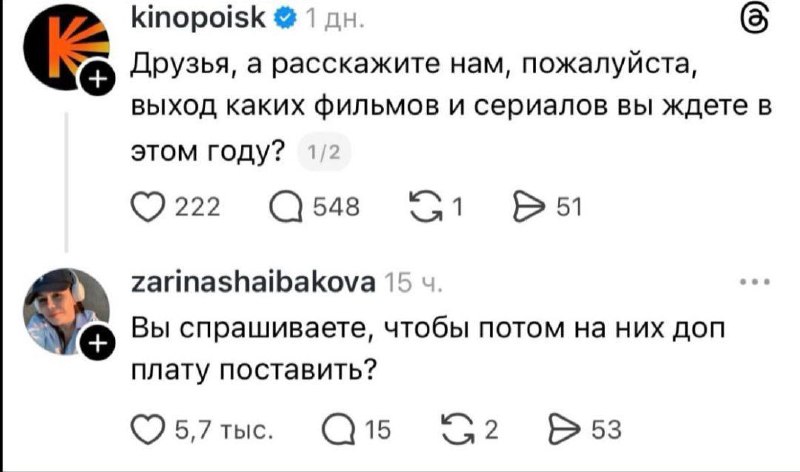Open the zarinashaibakova username link
The height and width of the screenshot is (472, 800).
253,282
